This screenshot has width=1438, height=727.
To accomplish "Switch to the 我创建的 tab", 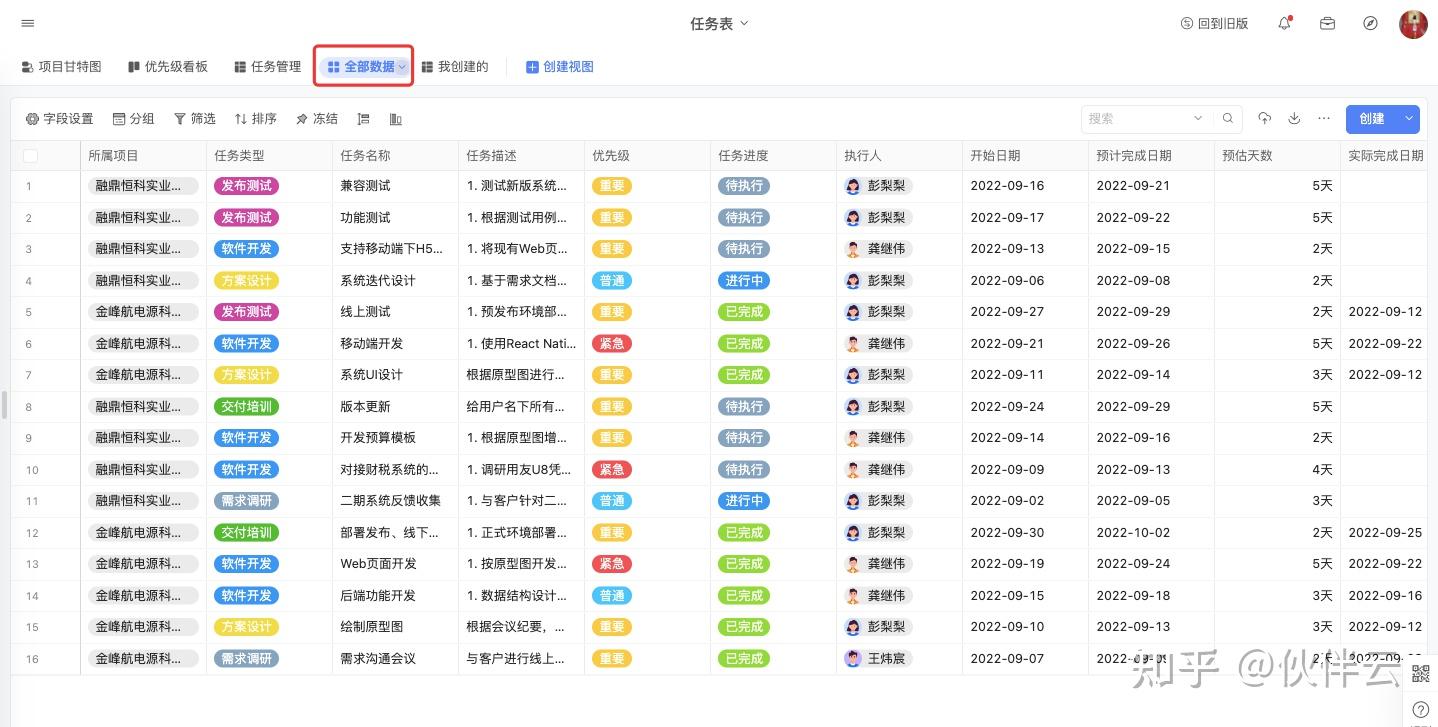I will click(455, 67).
